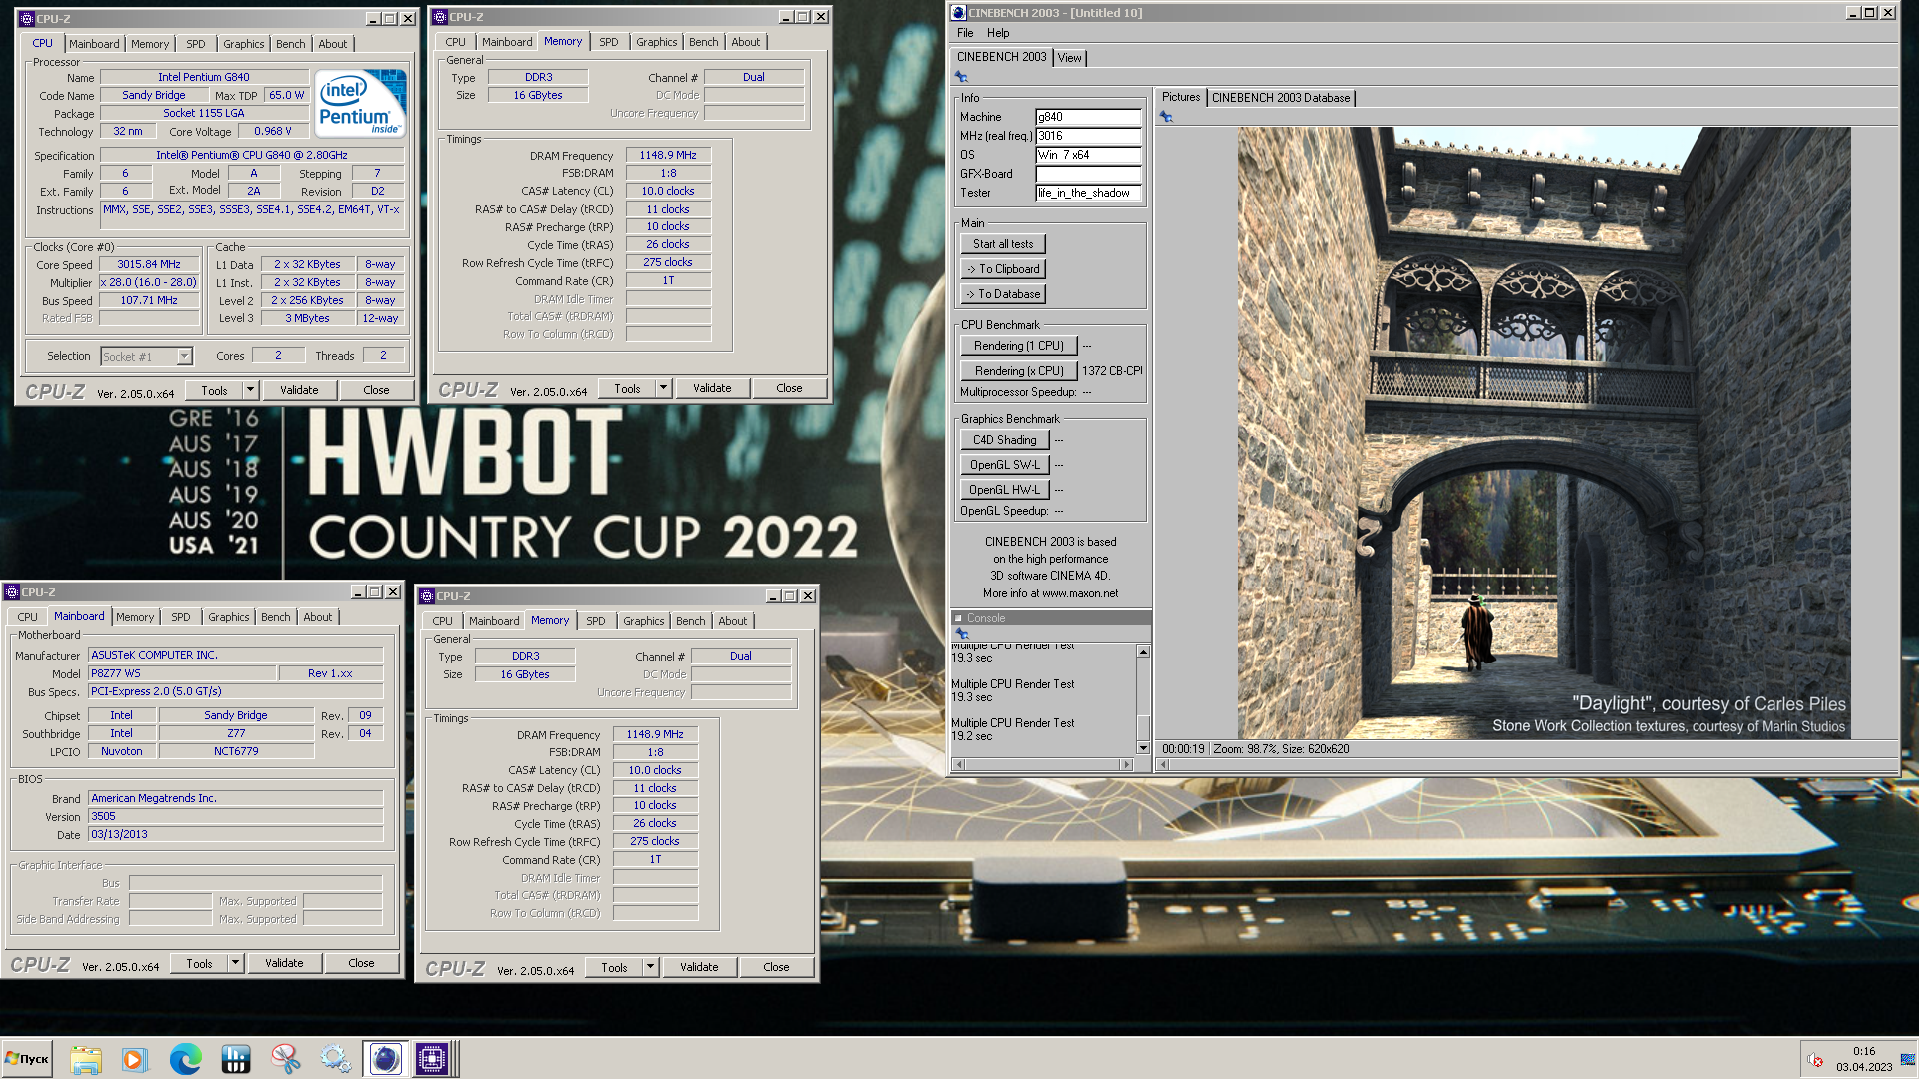Screen dimensions: 1919x1079
Task: Click Start all tests button
Action: tap(1003, 244)
